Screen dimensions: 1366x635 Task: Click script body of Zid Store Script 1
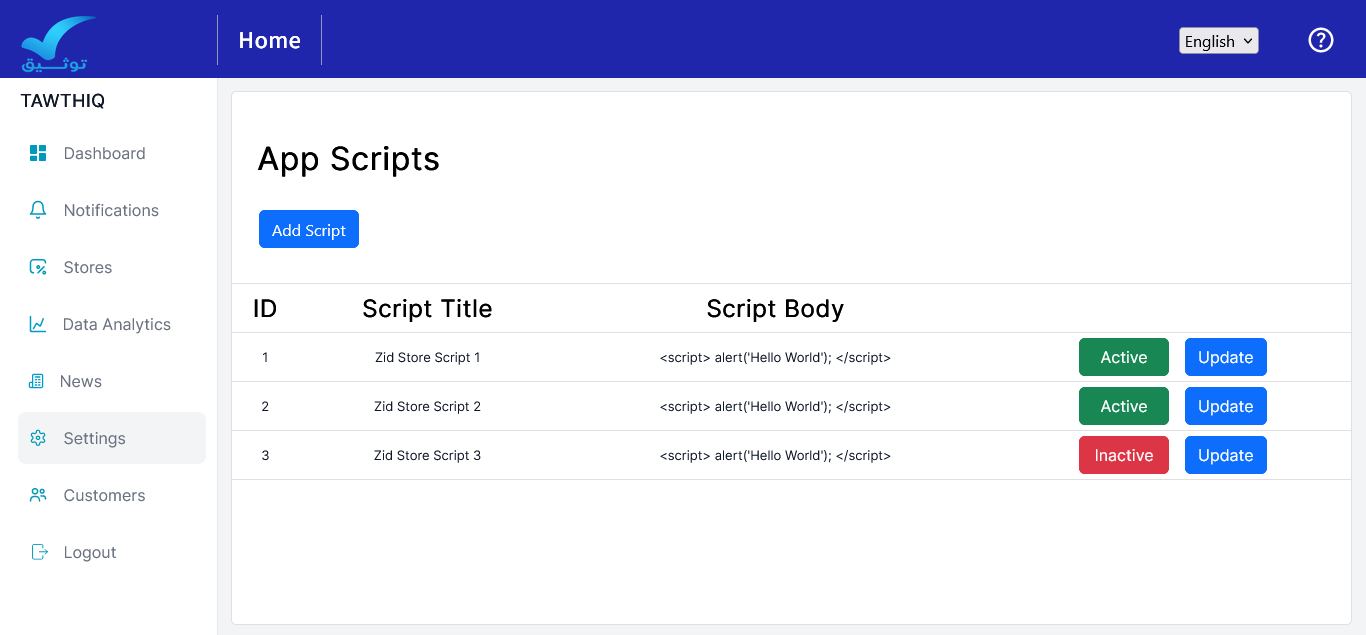[x=775, y=357]
